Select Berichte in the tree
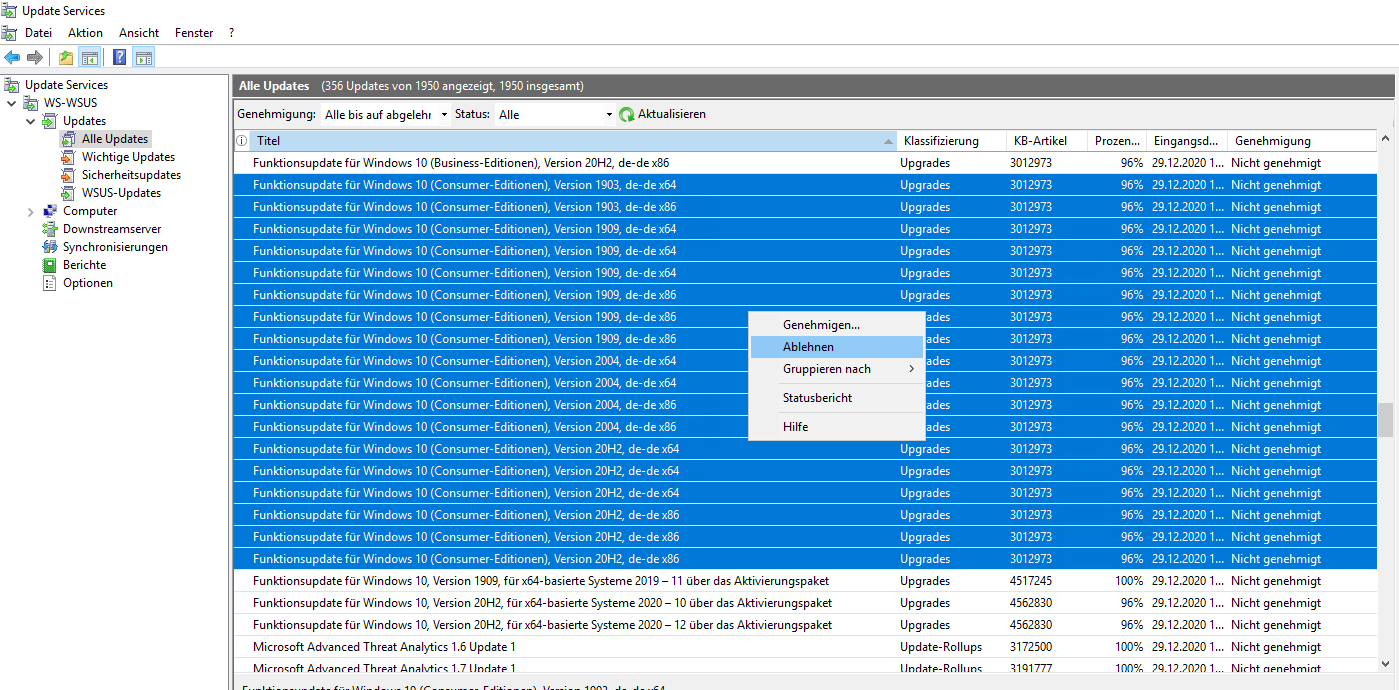 [85, 265]
